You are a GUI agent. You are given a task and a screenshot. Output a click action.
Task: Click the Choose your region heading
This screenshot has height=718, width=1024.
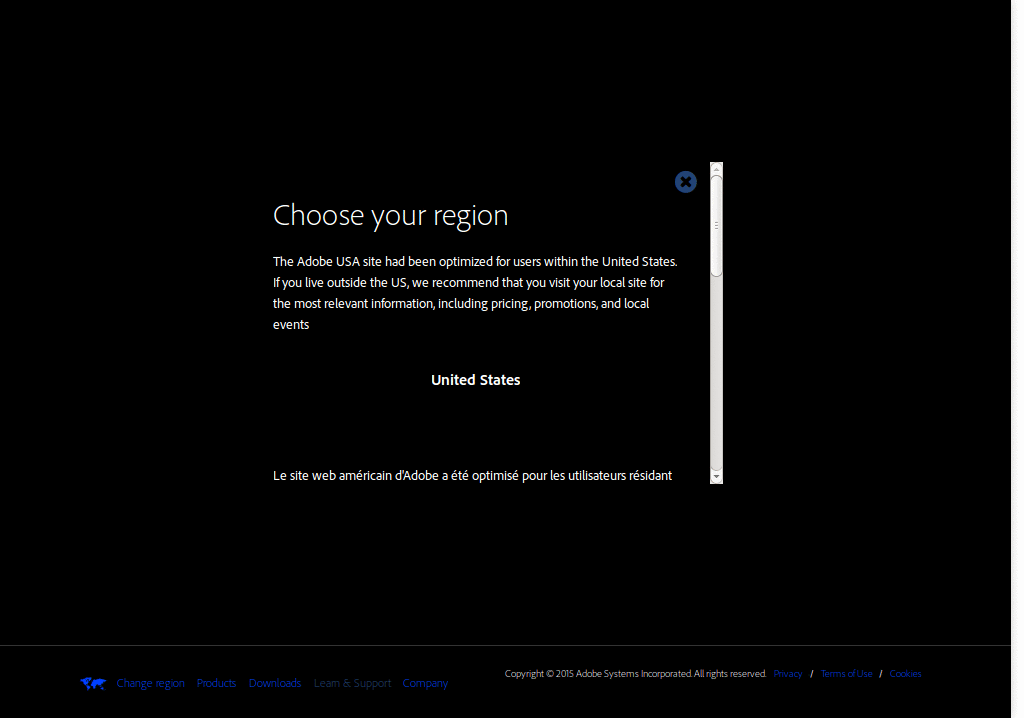[391, 216]
